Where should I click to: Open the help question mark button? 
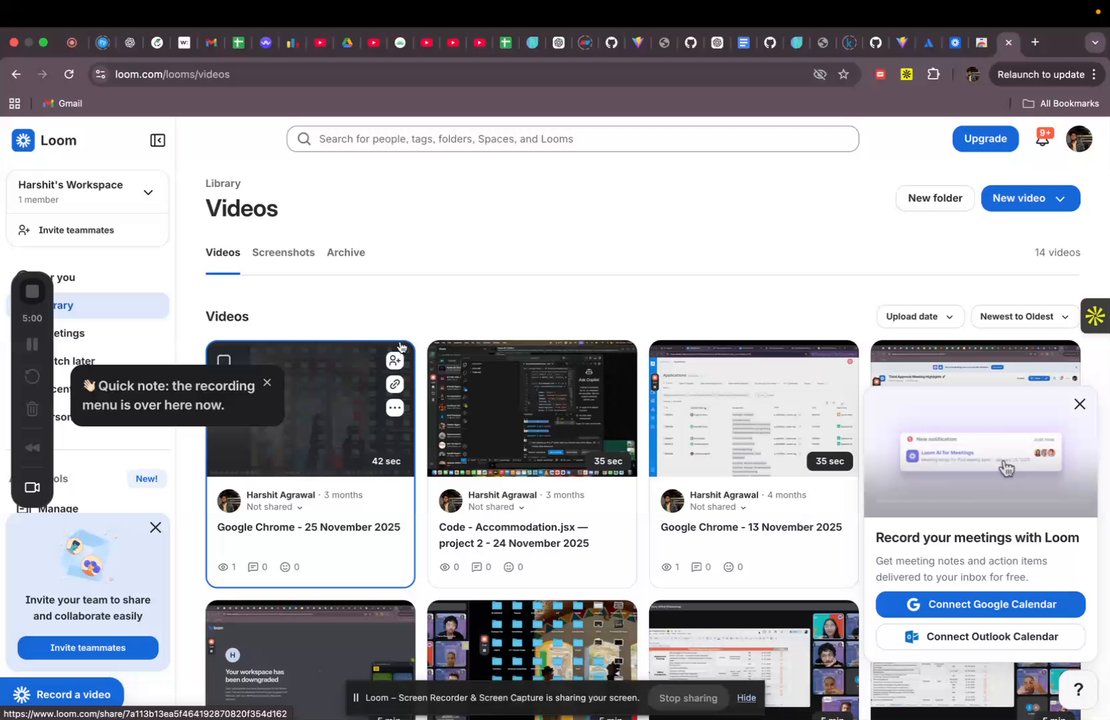[1078, 689]
